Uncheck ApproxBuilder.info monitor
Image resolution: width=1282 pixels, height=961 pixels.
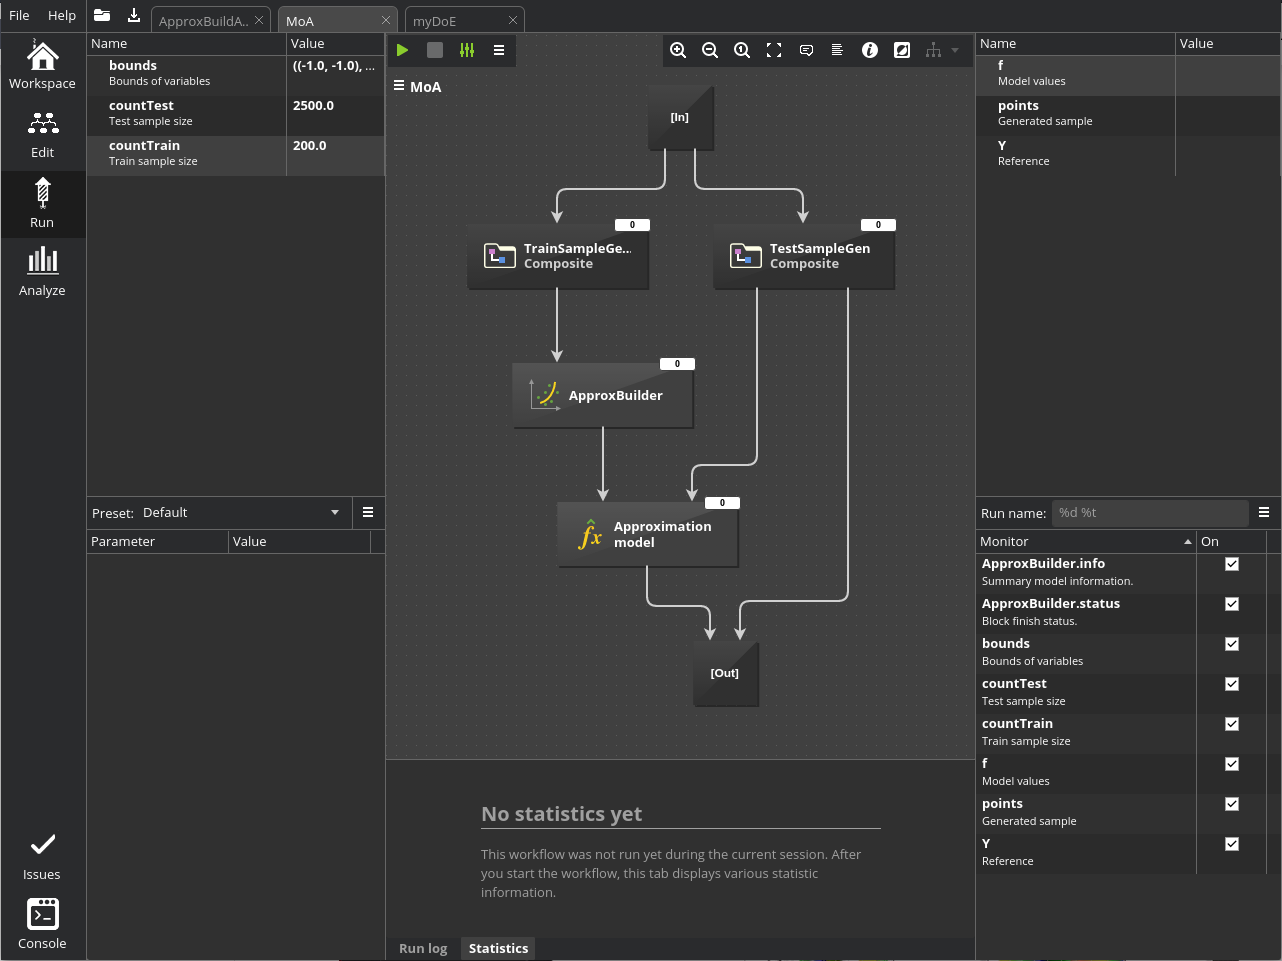click(1232, 564)
